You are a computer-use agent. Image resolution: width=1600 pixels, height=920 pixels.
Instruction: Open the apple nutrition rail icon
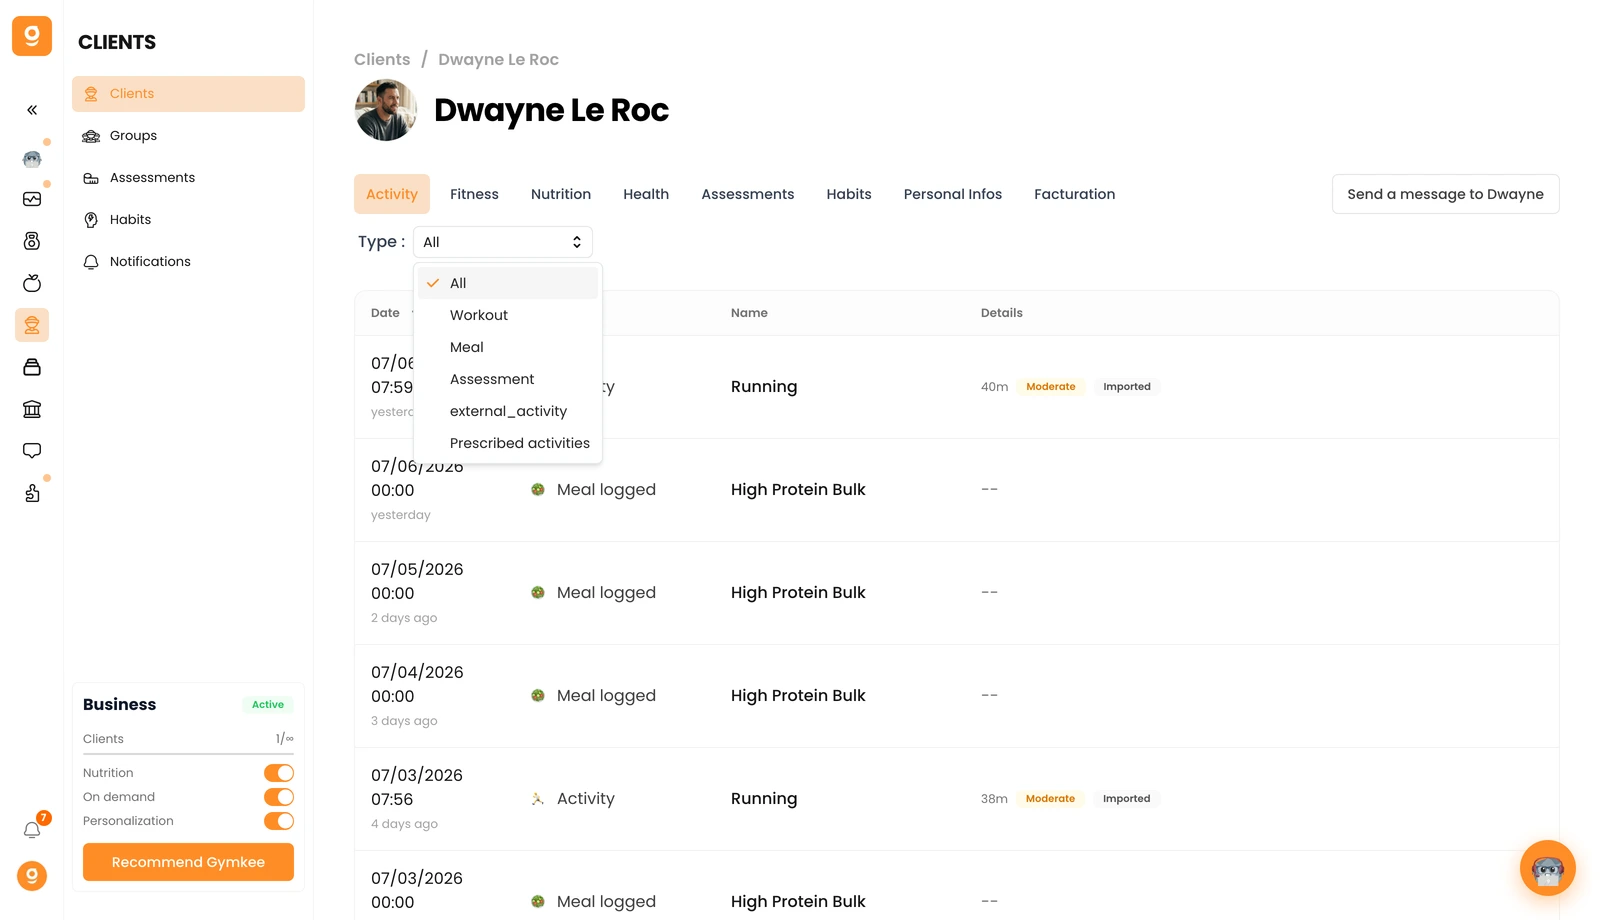click(x=32, y=283)
